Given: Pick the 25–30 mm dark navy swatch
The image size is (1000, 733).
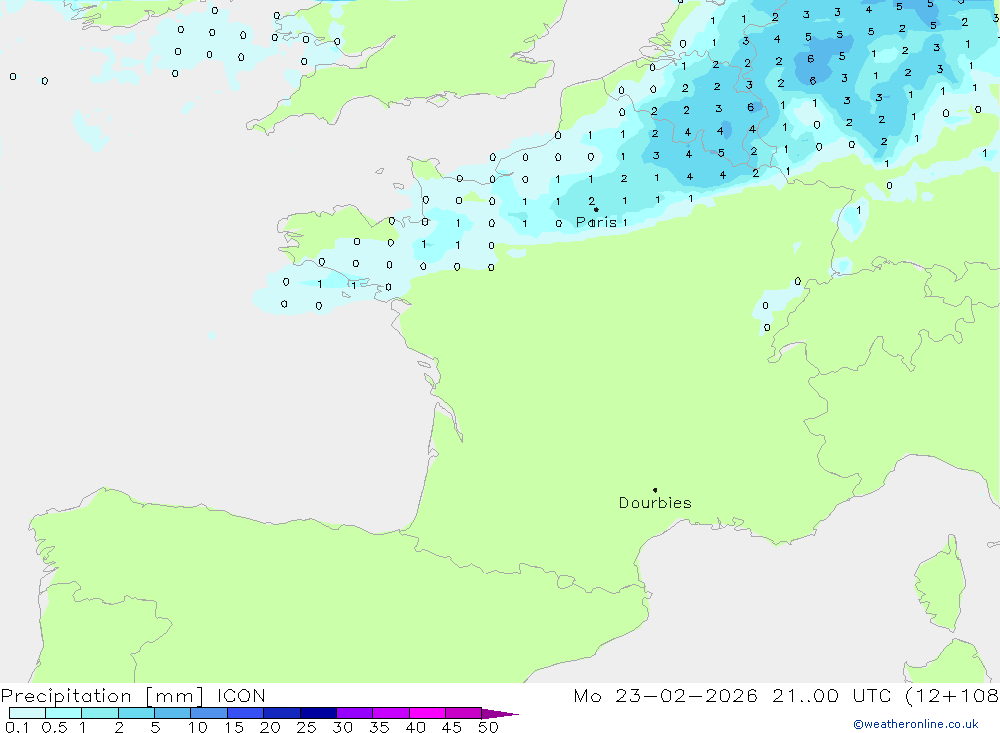Looking at the screenshot, I should [318, 713].
